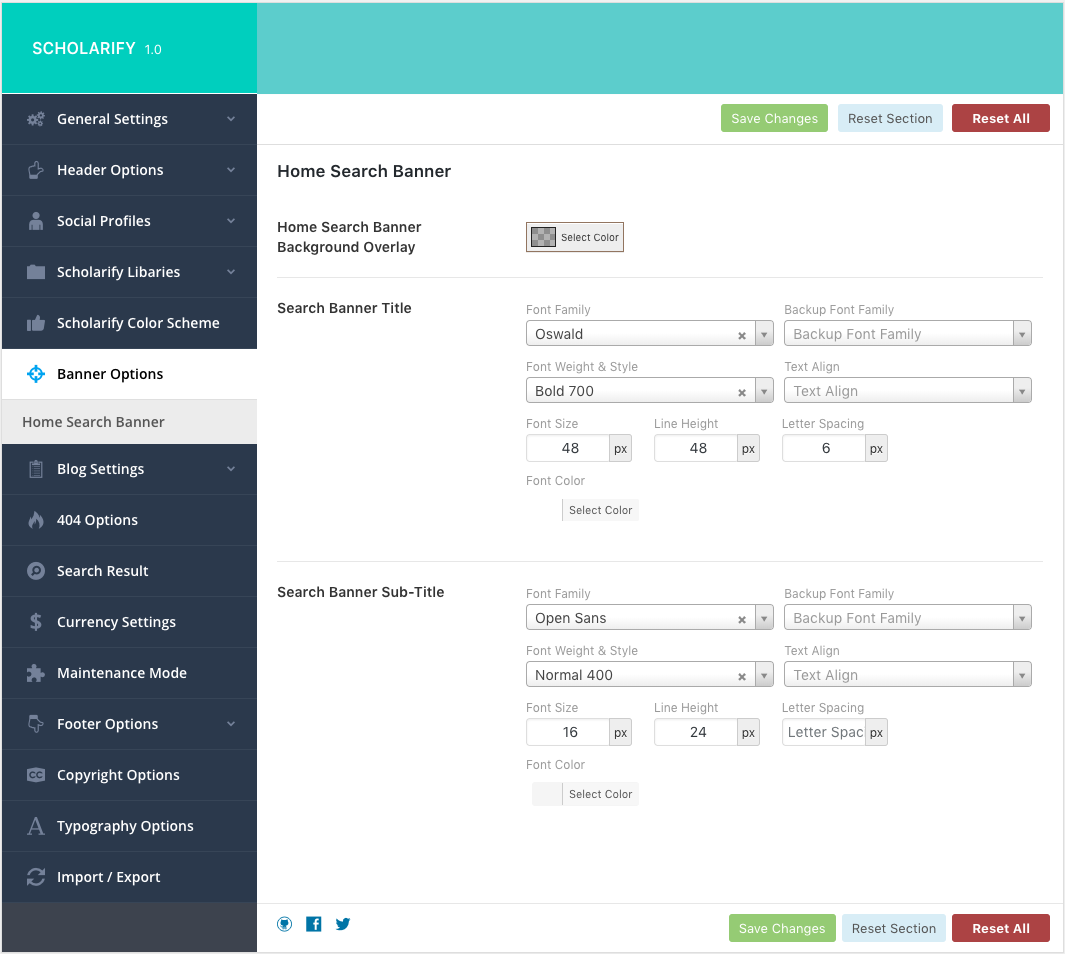1065x954 pixels.
Task: Open Sub-Title Backup Font Family dropdown
Action: point(907,618)
